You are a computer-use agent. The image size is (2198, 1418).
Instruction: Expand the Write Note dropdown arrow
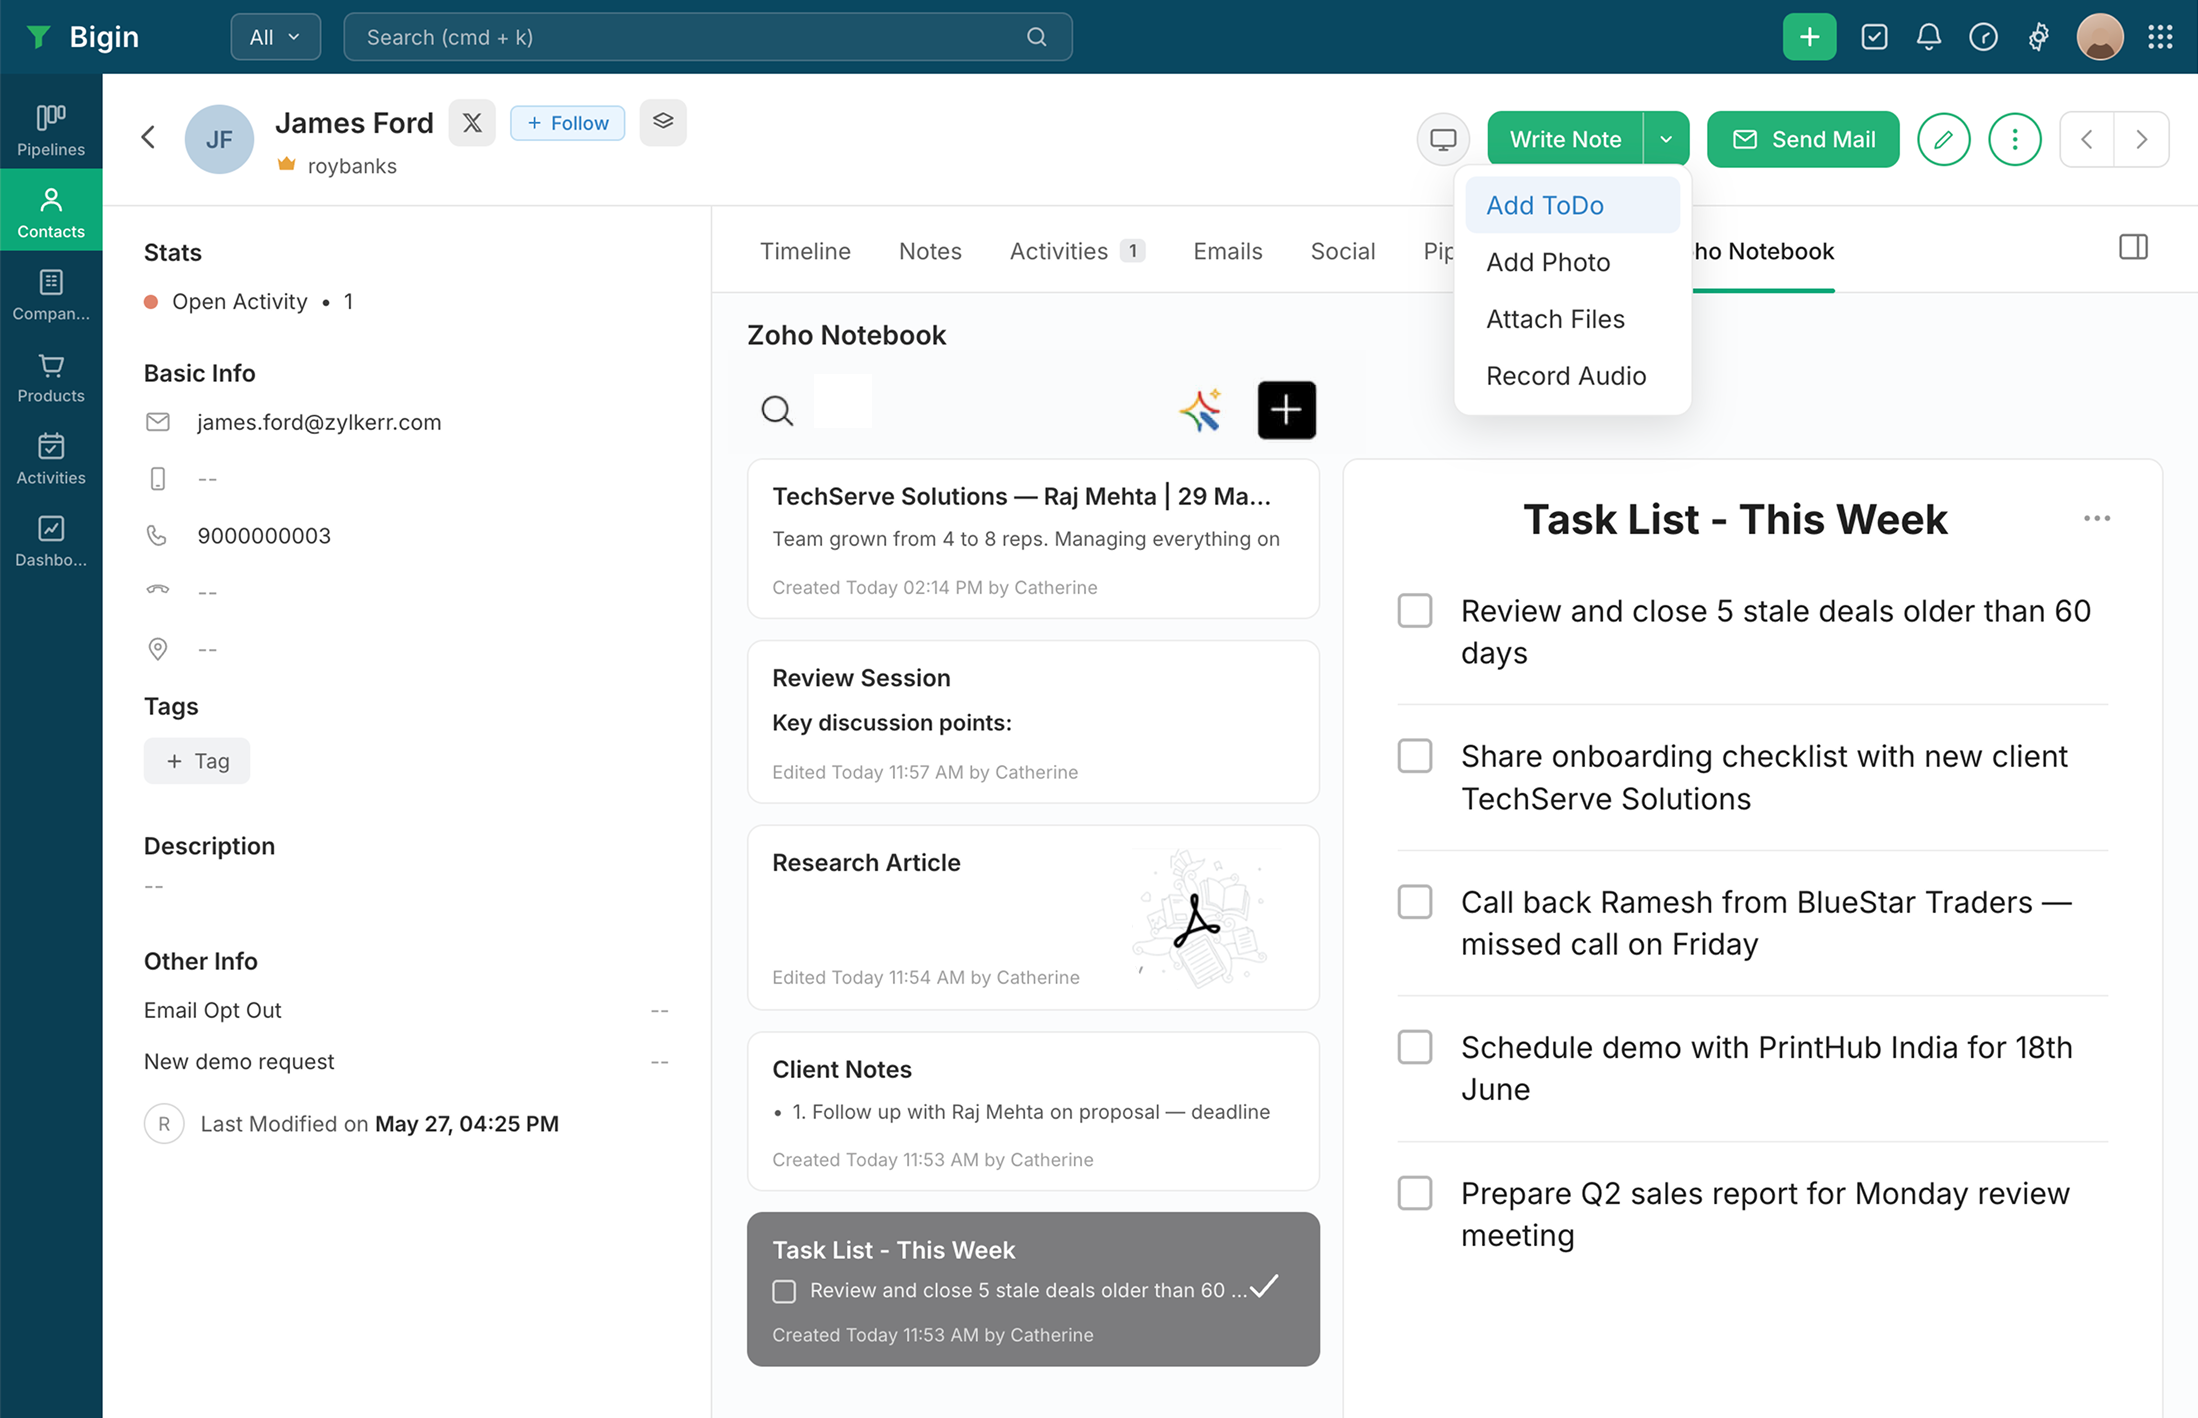[1666, 139]
